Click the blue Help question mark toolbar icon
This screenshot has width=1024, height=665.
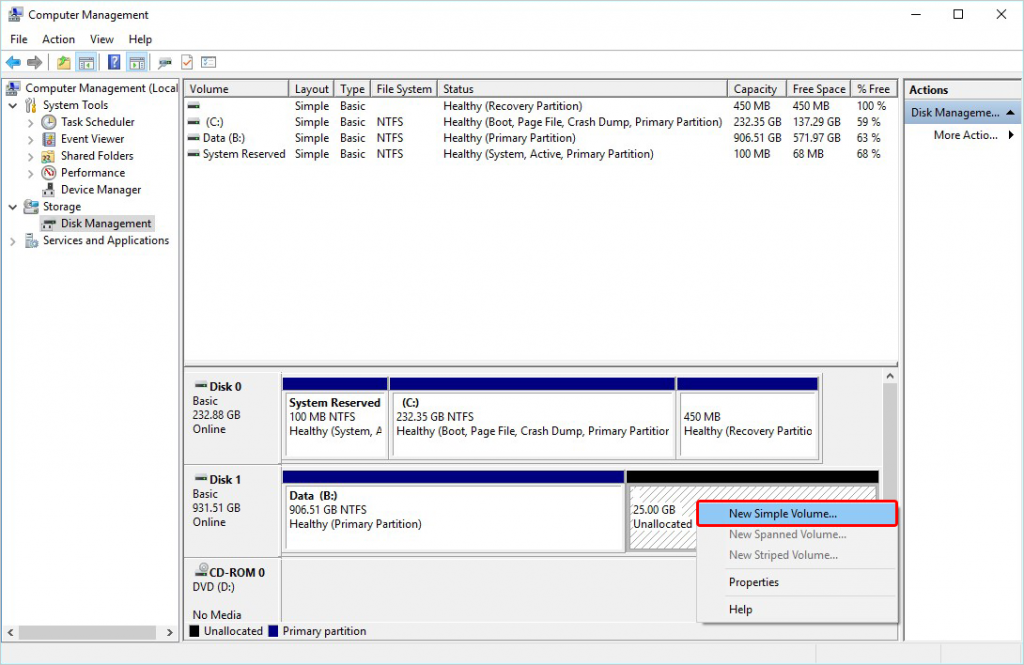[113, 62]
